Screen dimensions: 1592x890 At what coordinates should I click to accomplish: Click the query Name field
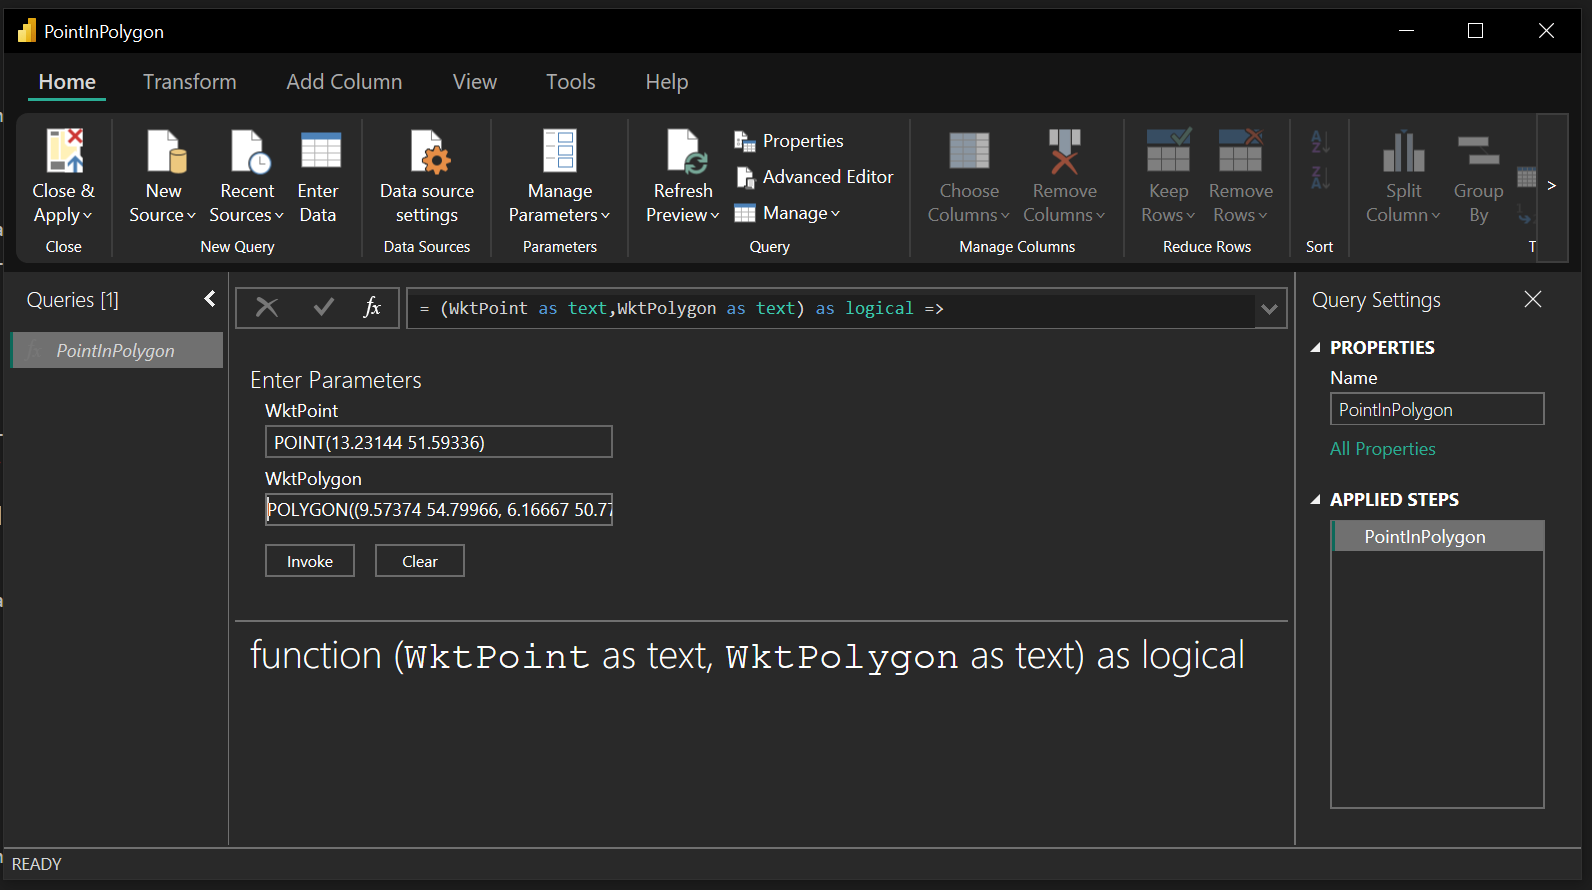1437,409
